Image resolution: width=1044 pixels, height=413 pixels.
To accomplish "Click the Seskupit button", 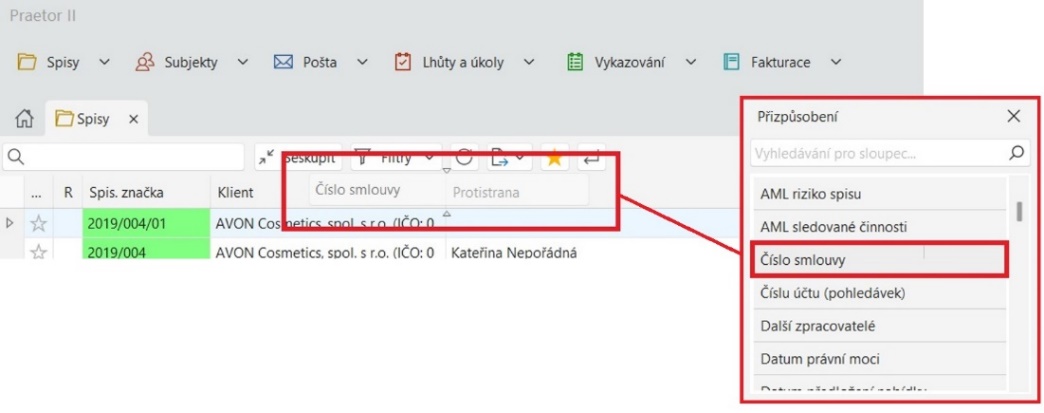I will coord(296,157).
